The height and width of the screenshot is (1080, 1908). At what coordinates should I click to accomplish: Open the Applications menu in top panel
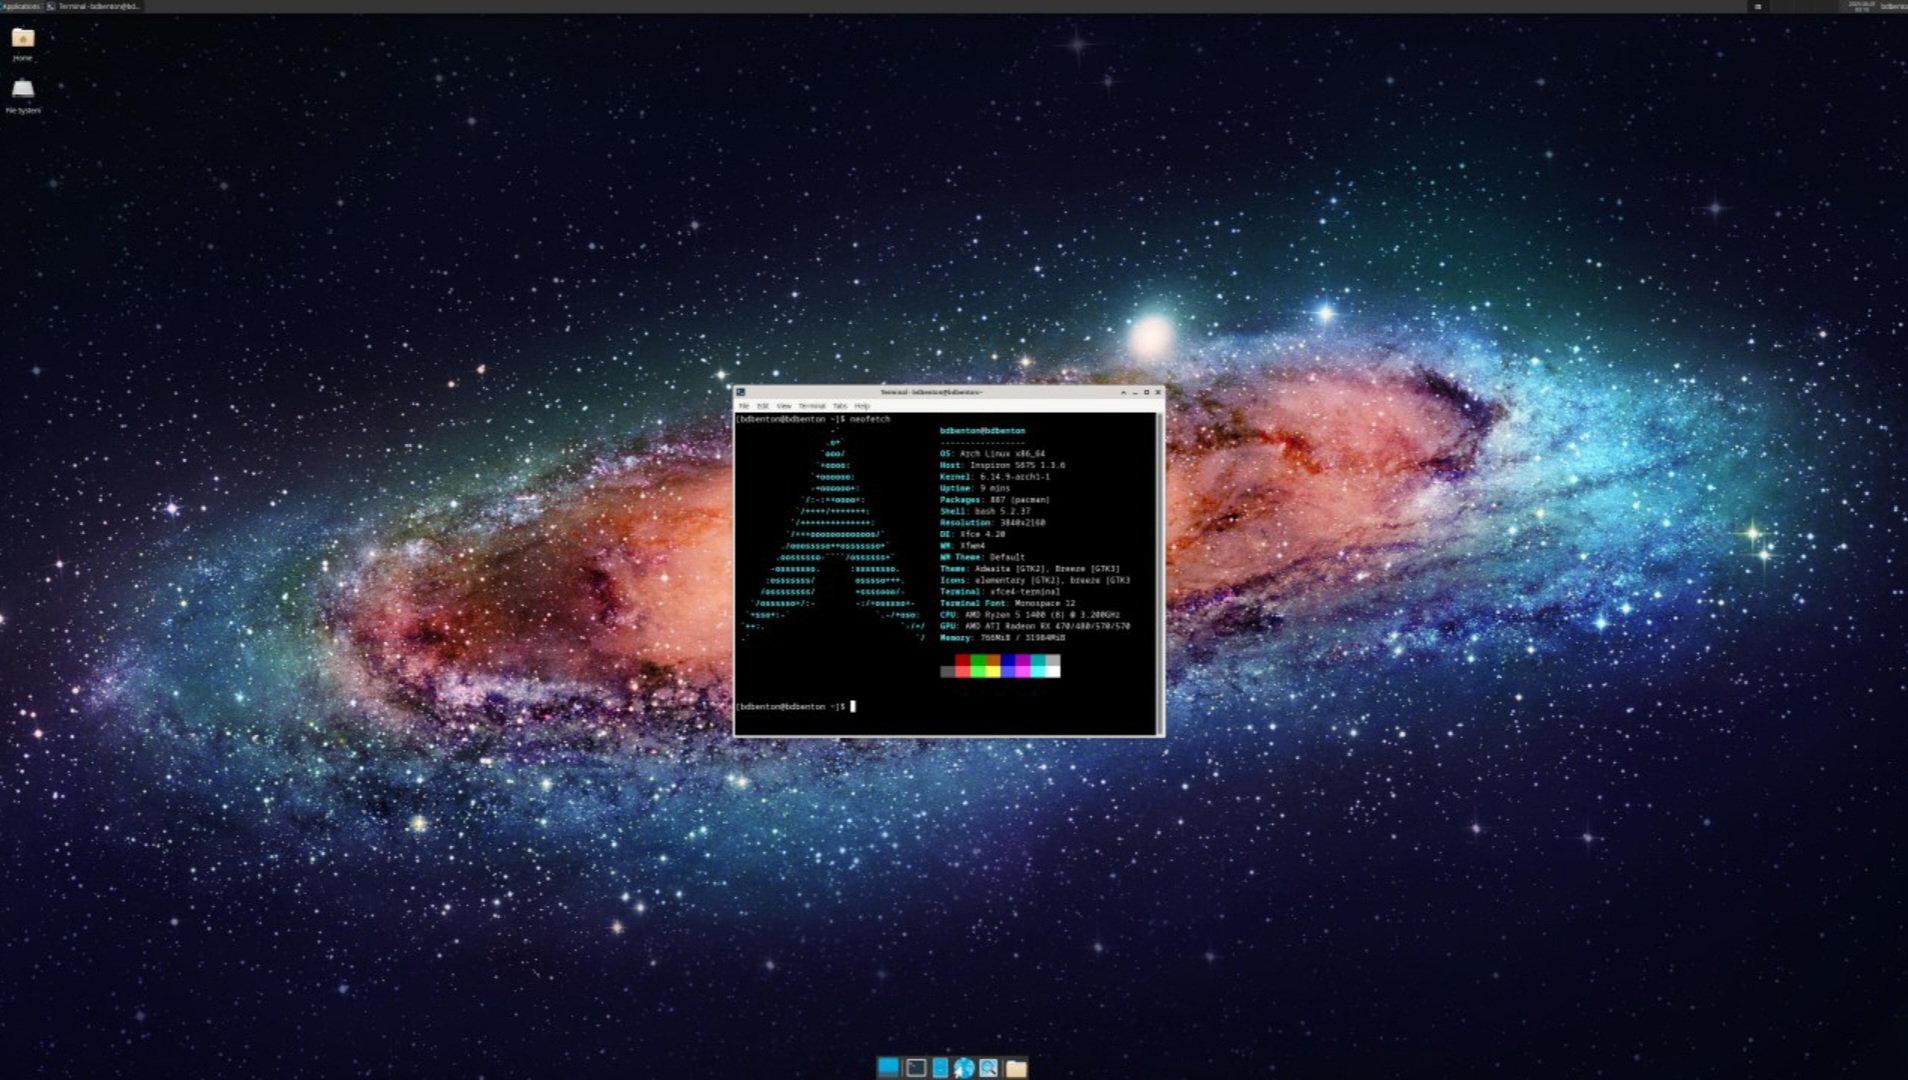(x=21, y=6)
